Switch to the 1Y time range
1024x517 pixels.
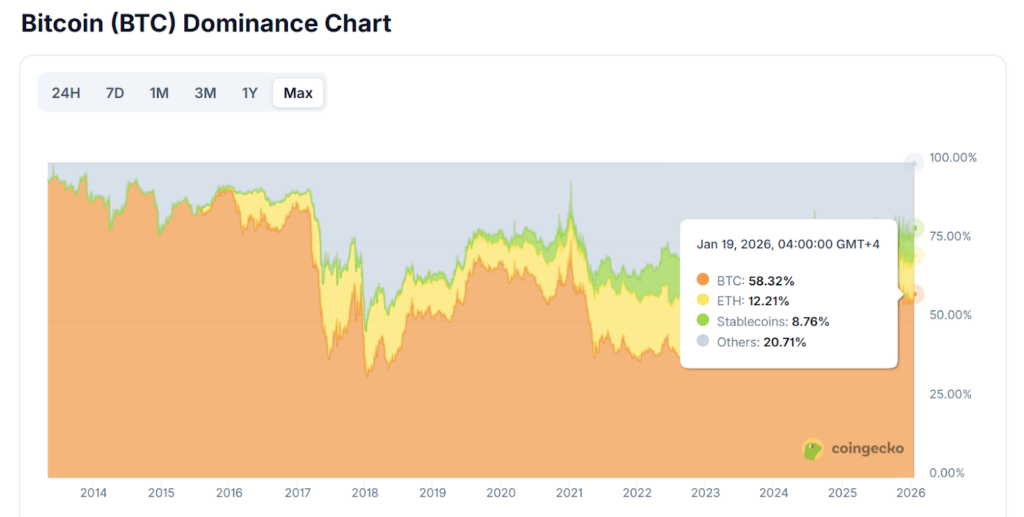(x=250, y=93)
